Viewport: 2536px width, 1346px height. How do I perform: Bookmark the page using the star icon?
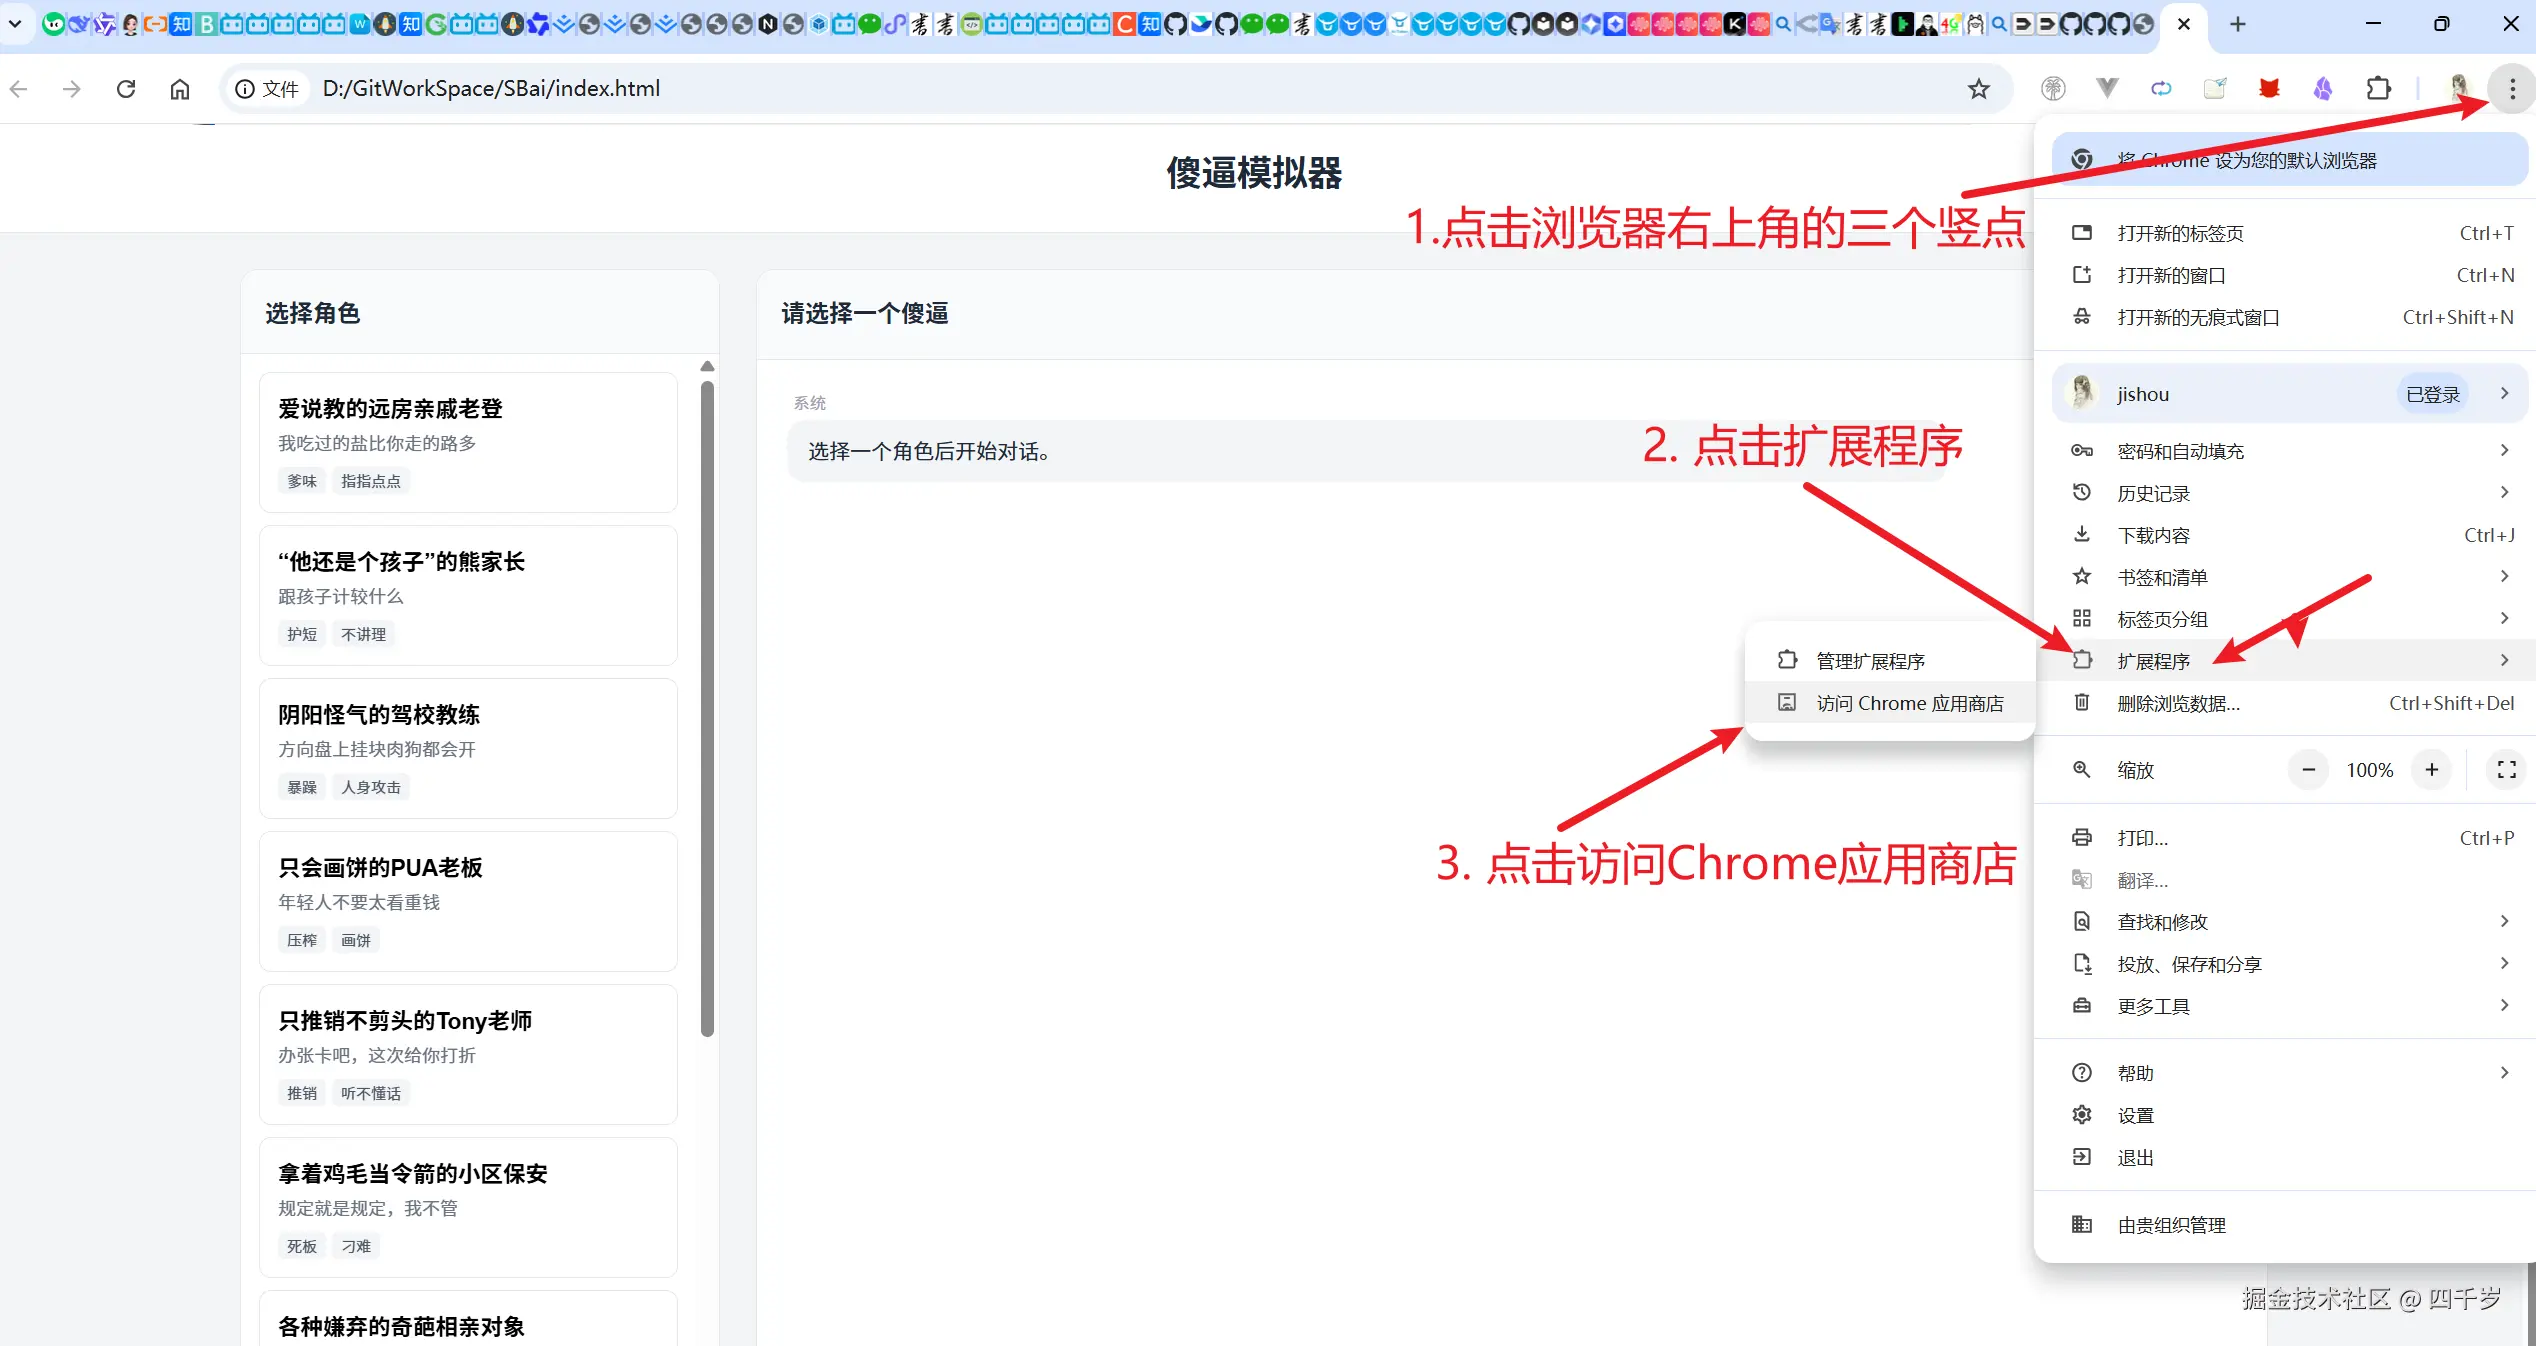tap(1979, 89)
